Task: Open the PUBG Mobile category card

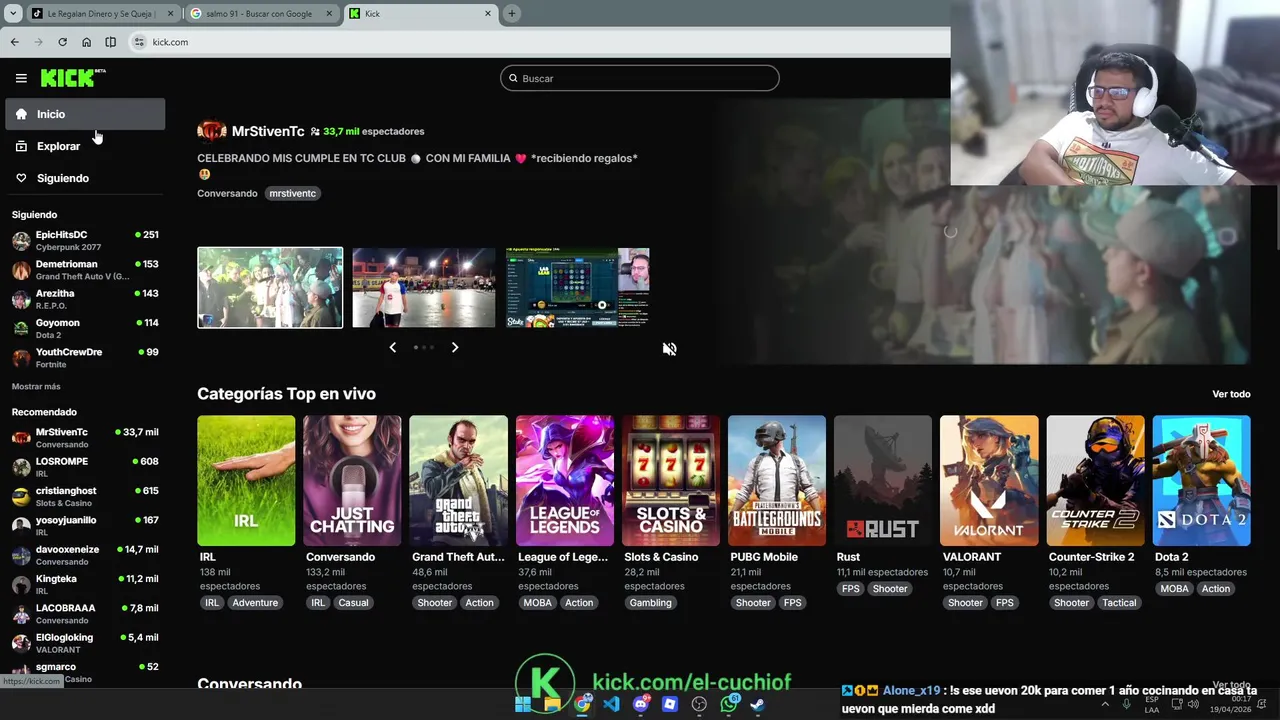Action: coord(777,481)
